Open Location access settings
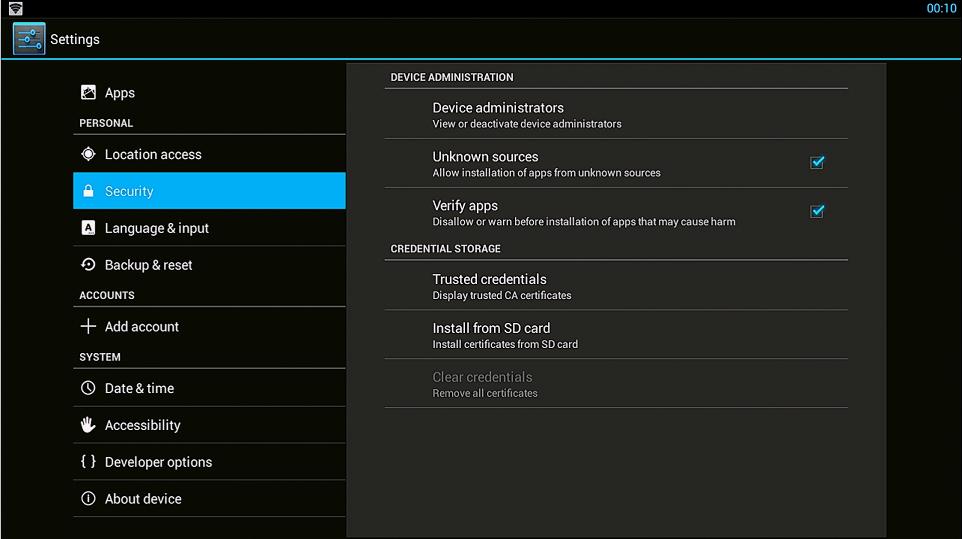Screen dimensions: 962x539 (209, 154)
